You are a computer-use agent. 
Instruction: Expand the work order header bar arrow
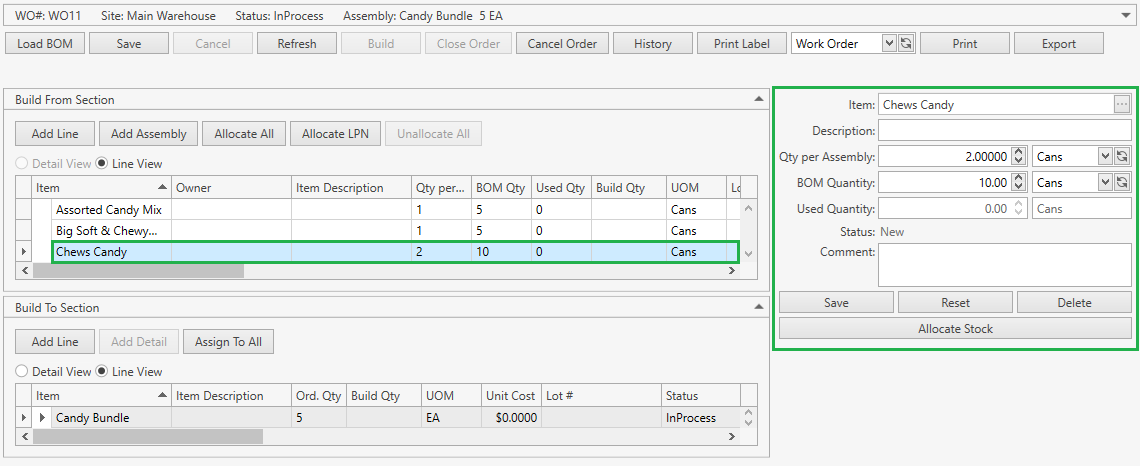[1128, 16]
